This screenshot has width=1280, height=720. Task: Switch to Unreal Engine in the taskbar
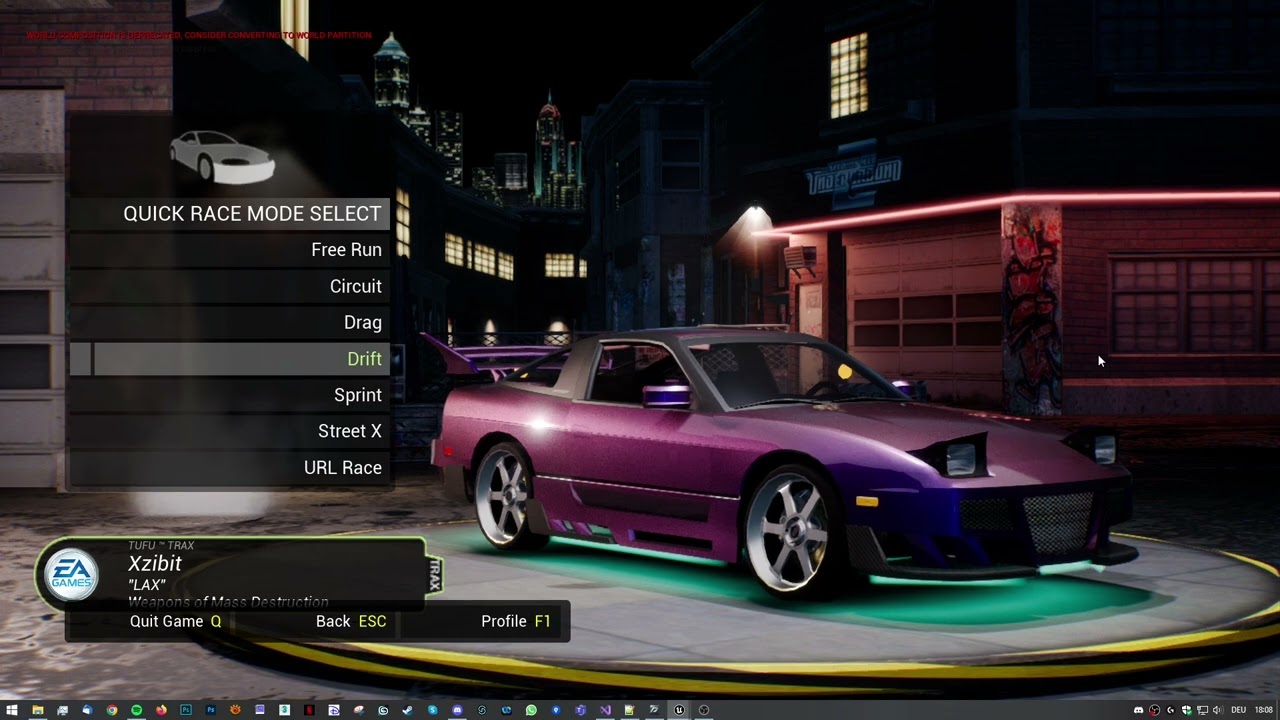[x=679, y=710]
